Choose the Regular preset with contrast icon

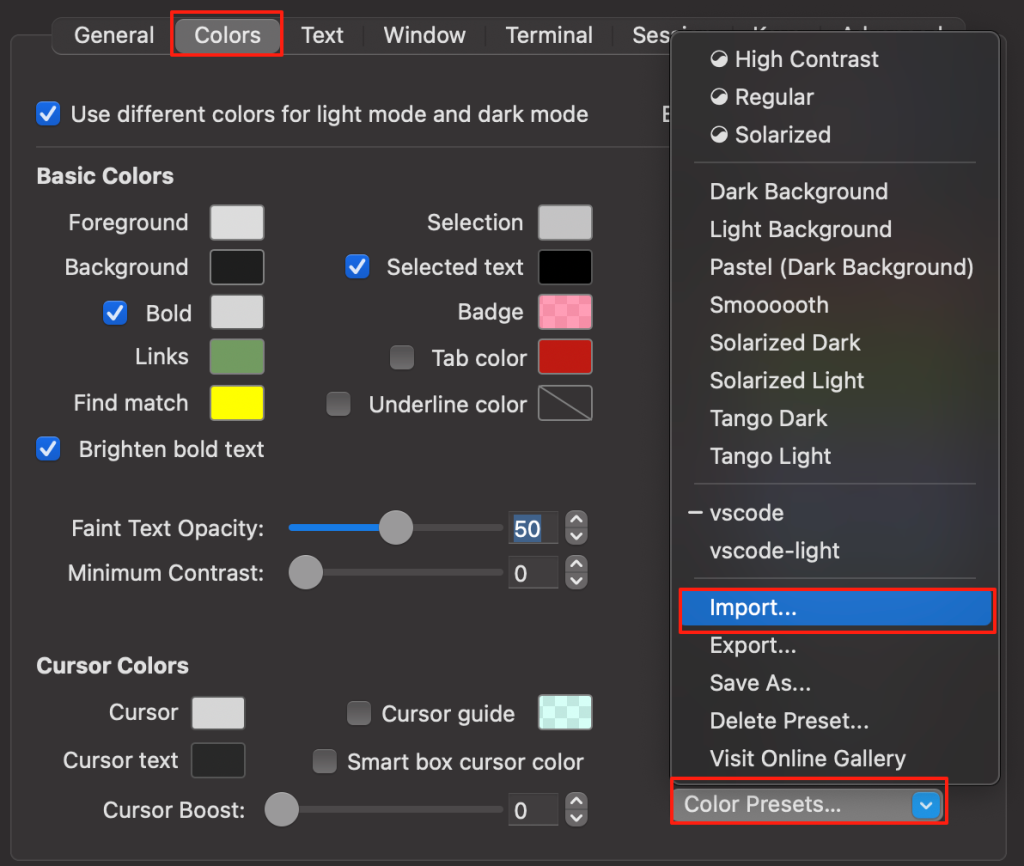[x=761, y=97]
